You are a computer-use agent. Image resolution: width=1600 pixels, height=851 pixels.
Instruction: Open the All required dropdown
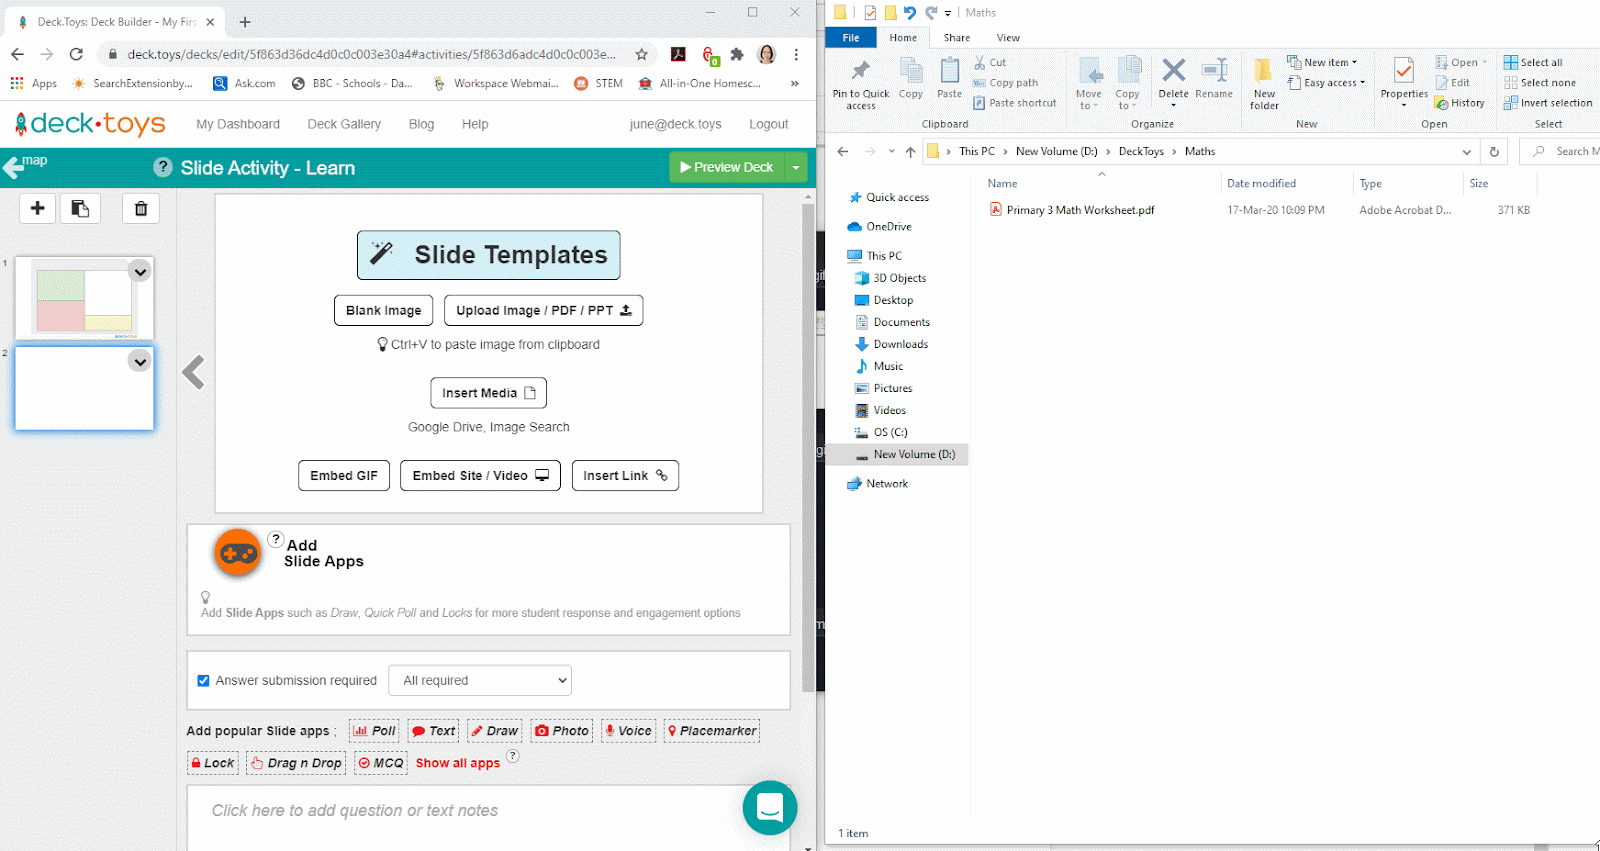[480, 681]
